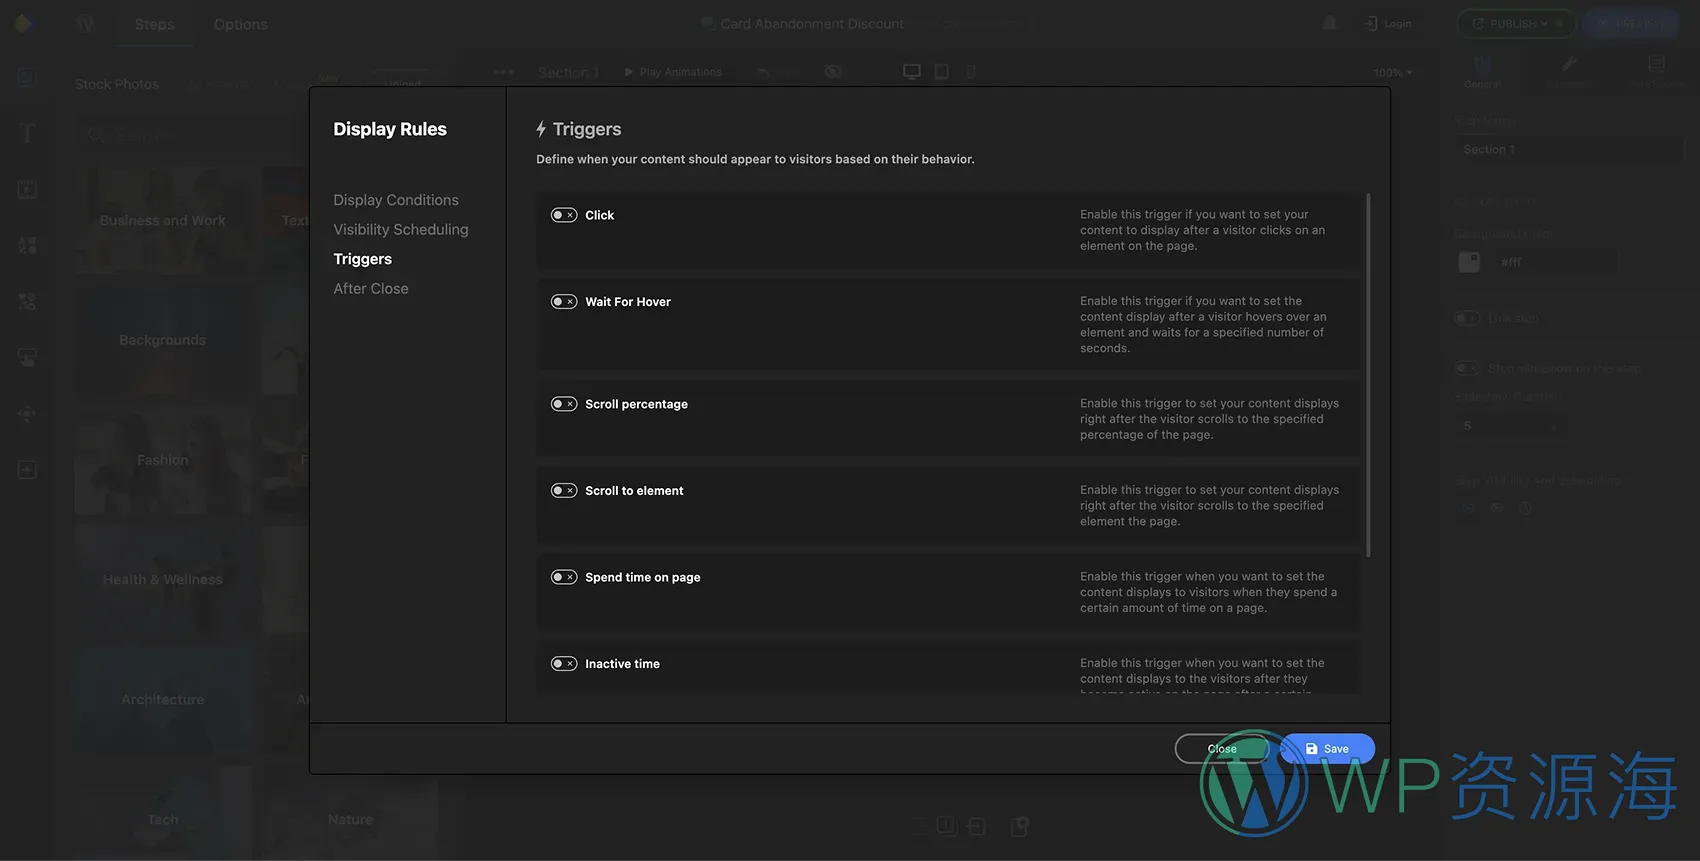The image size is (1700, 861).
Task: Save the display rules
Action: click(1327, 749)
